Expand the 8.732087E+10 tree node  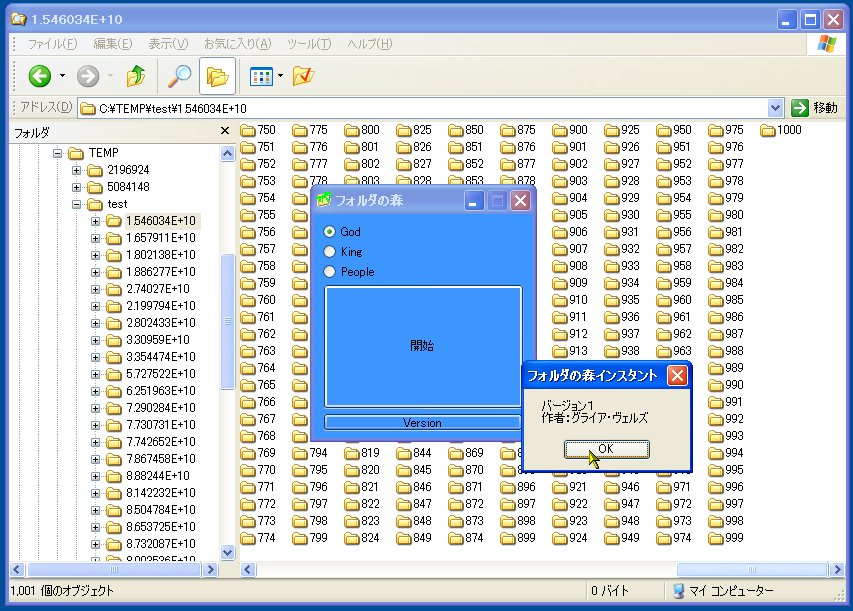coord(95,544)
